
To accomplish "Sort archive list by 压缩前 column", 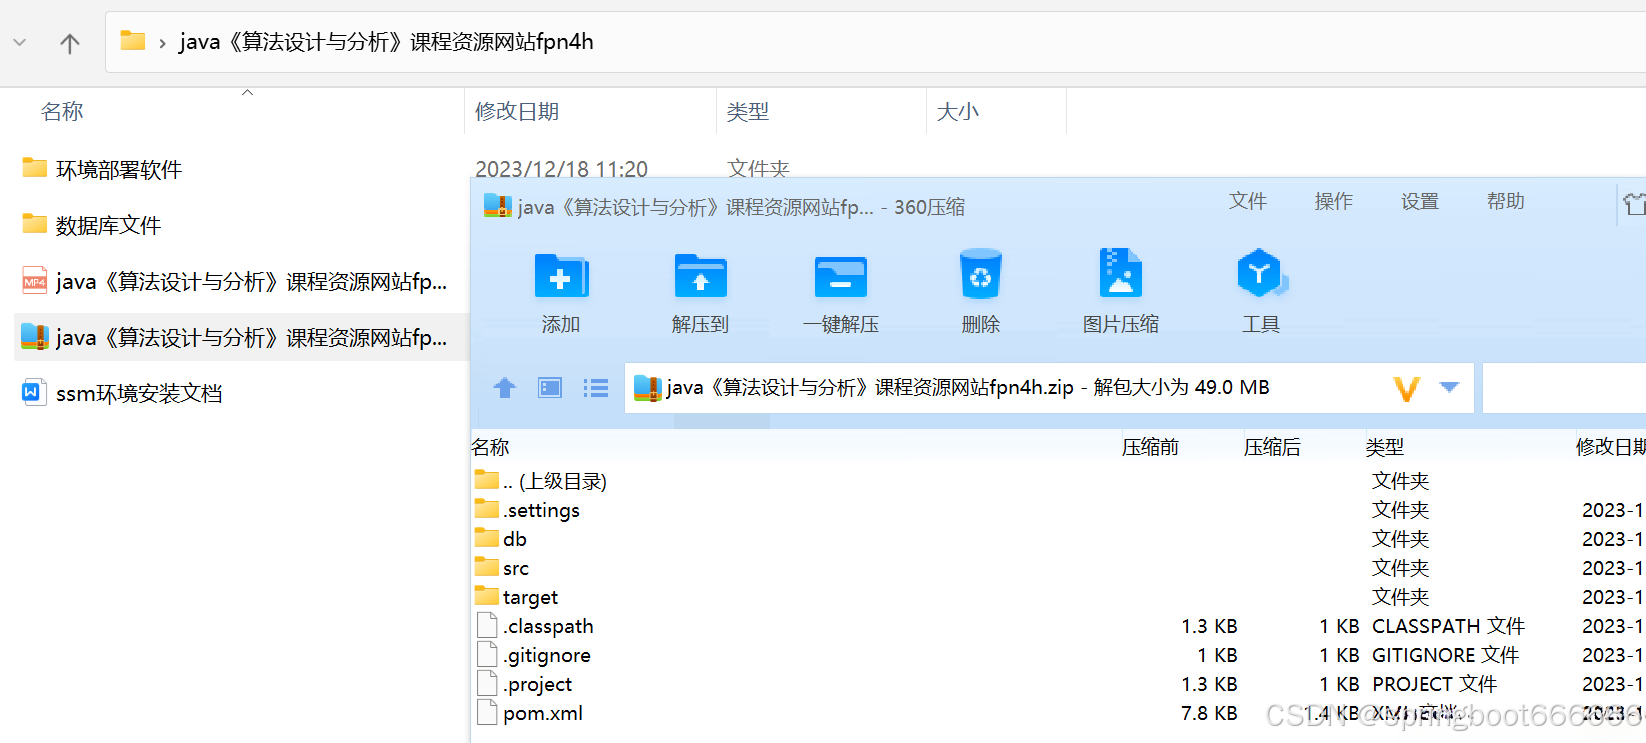I will tap(1150, 447).
